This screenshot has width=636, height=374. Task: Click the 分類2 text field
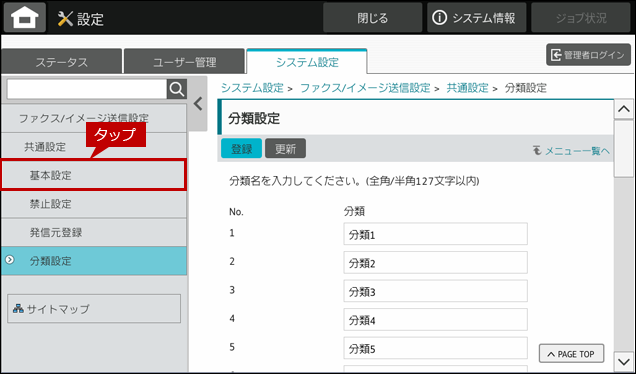coord(435,262)
